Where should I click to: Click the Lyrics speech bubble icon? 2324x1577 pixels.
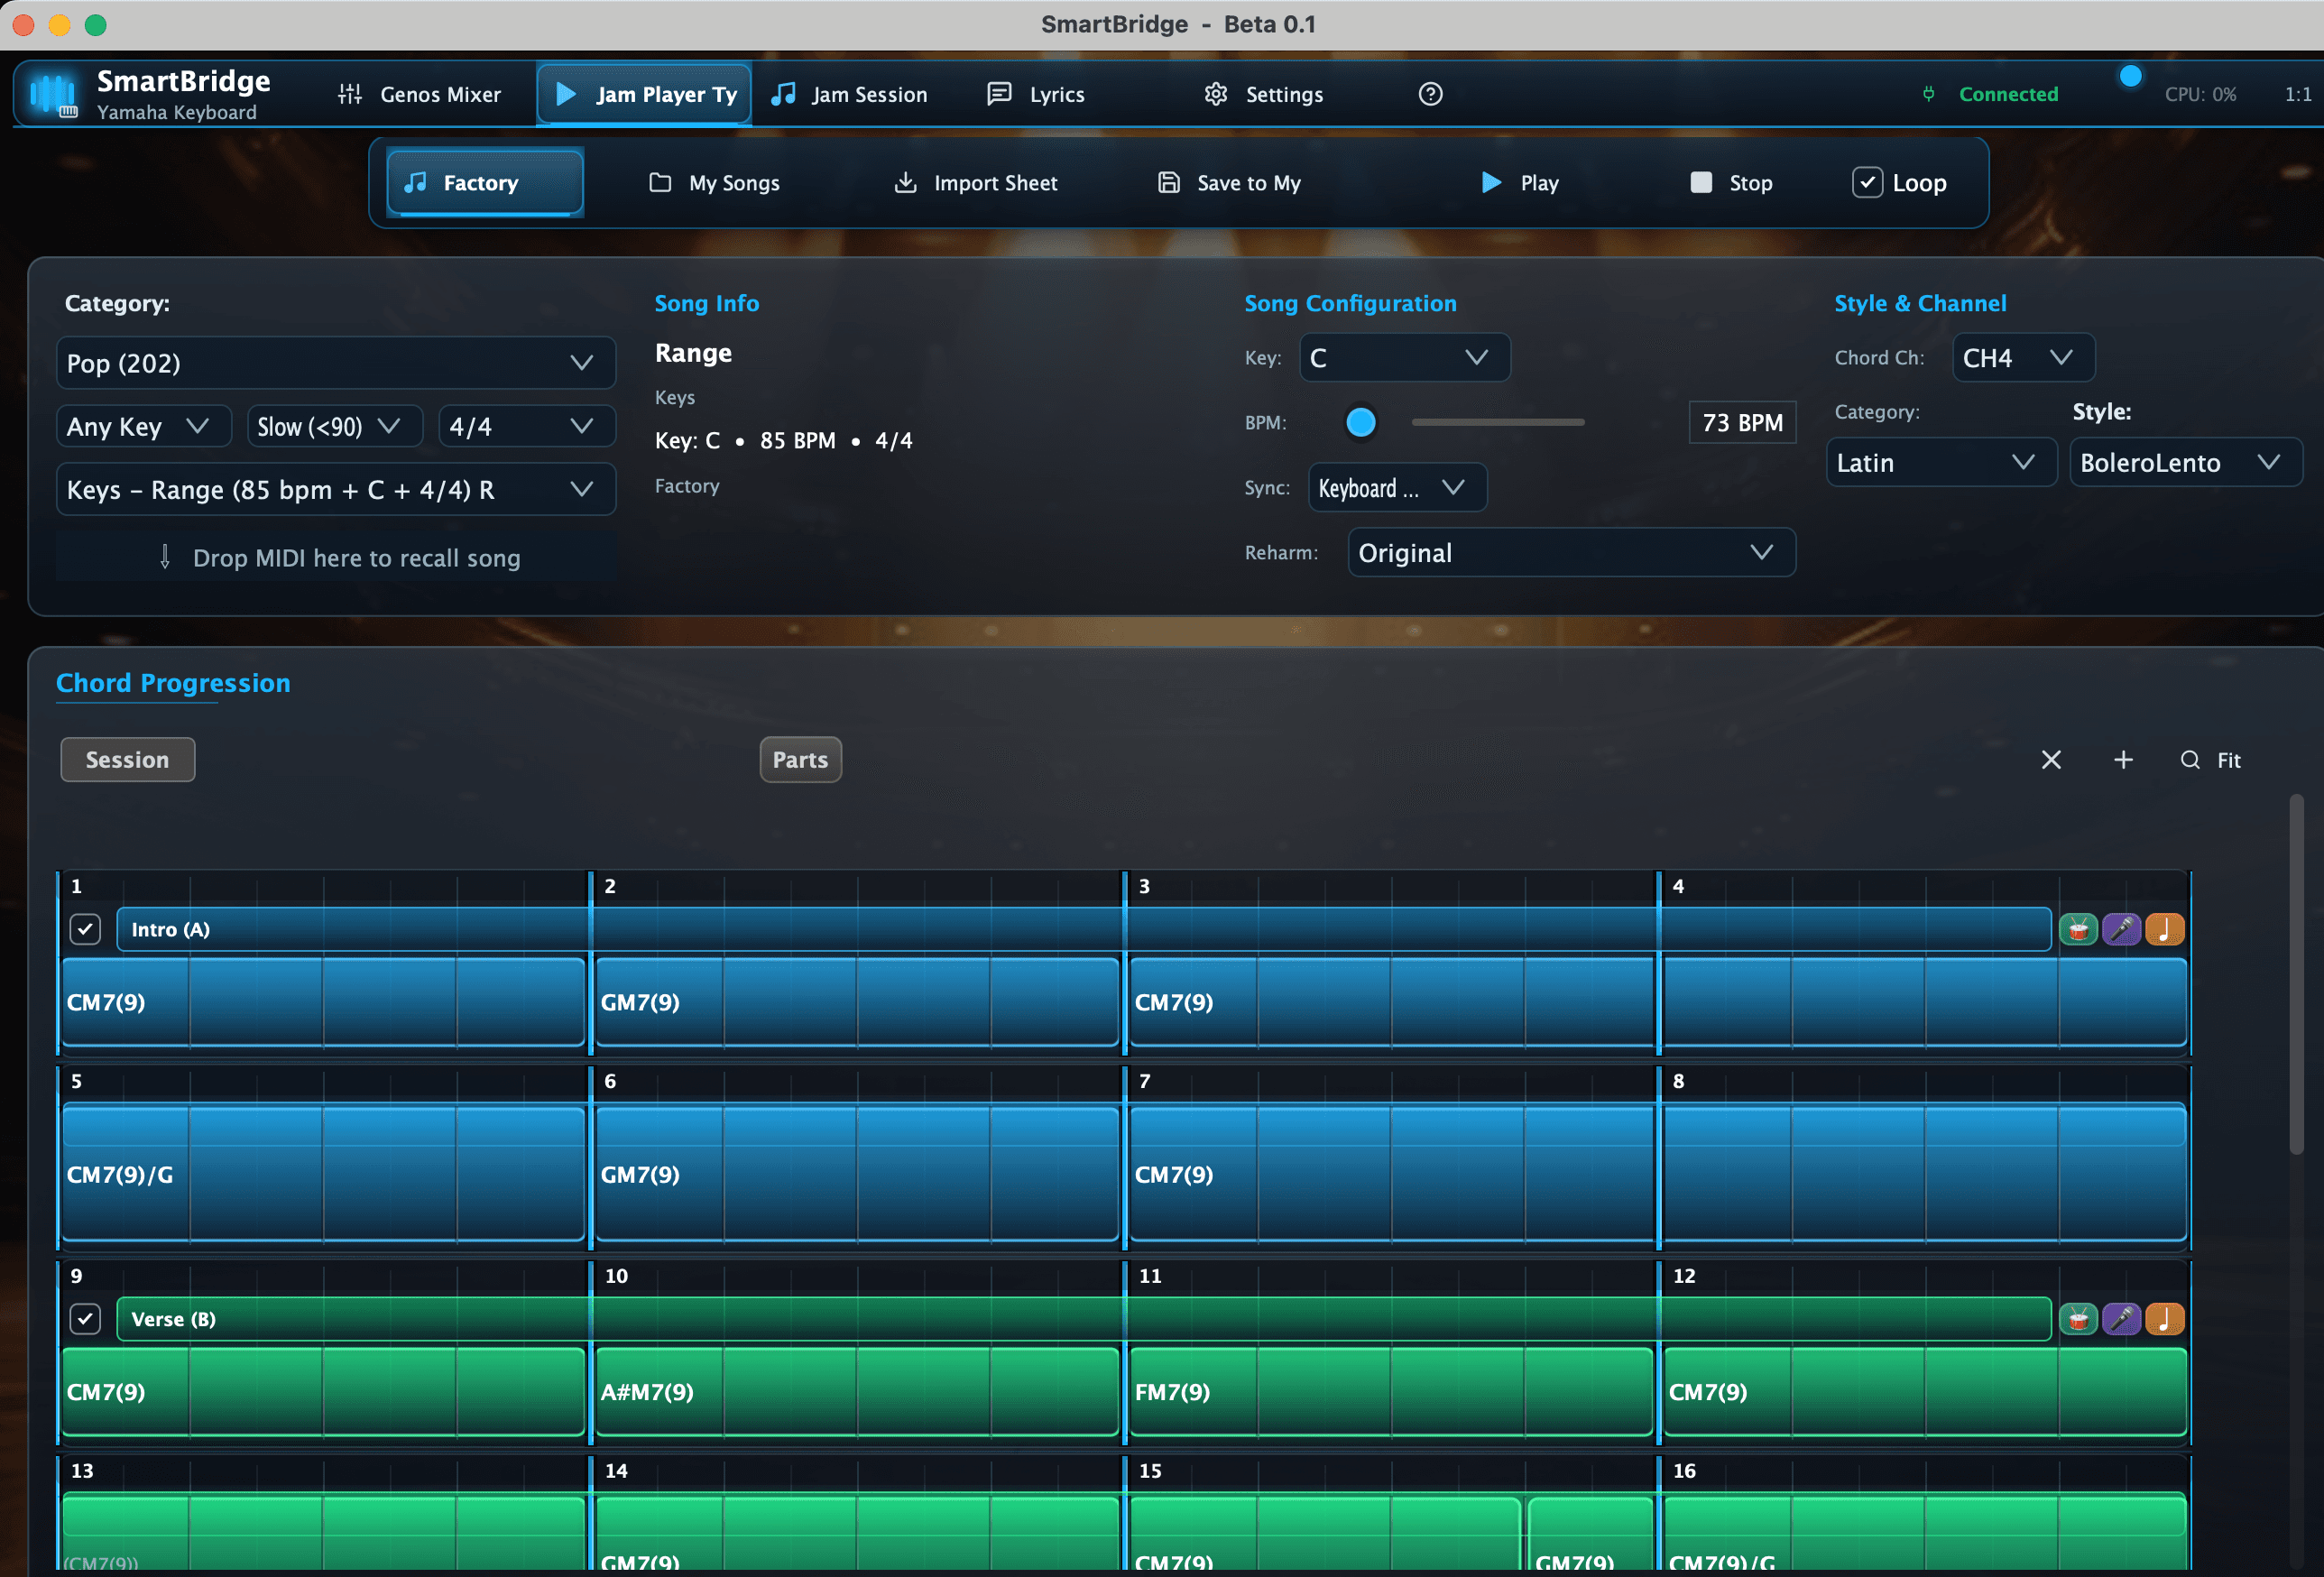coord(998,94)
